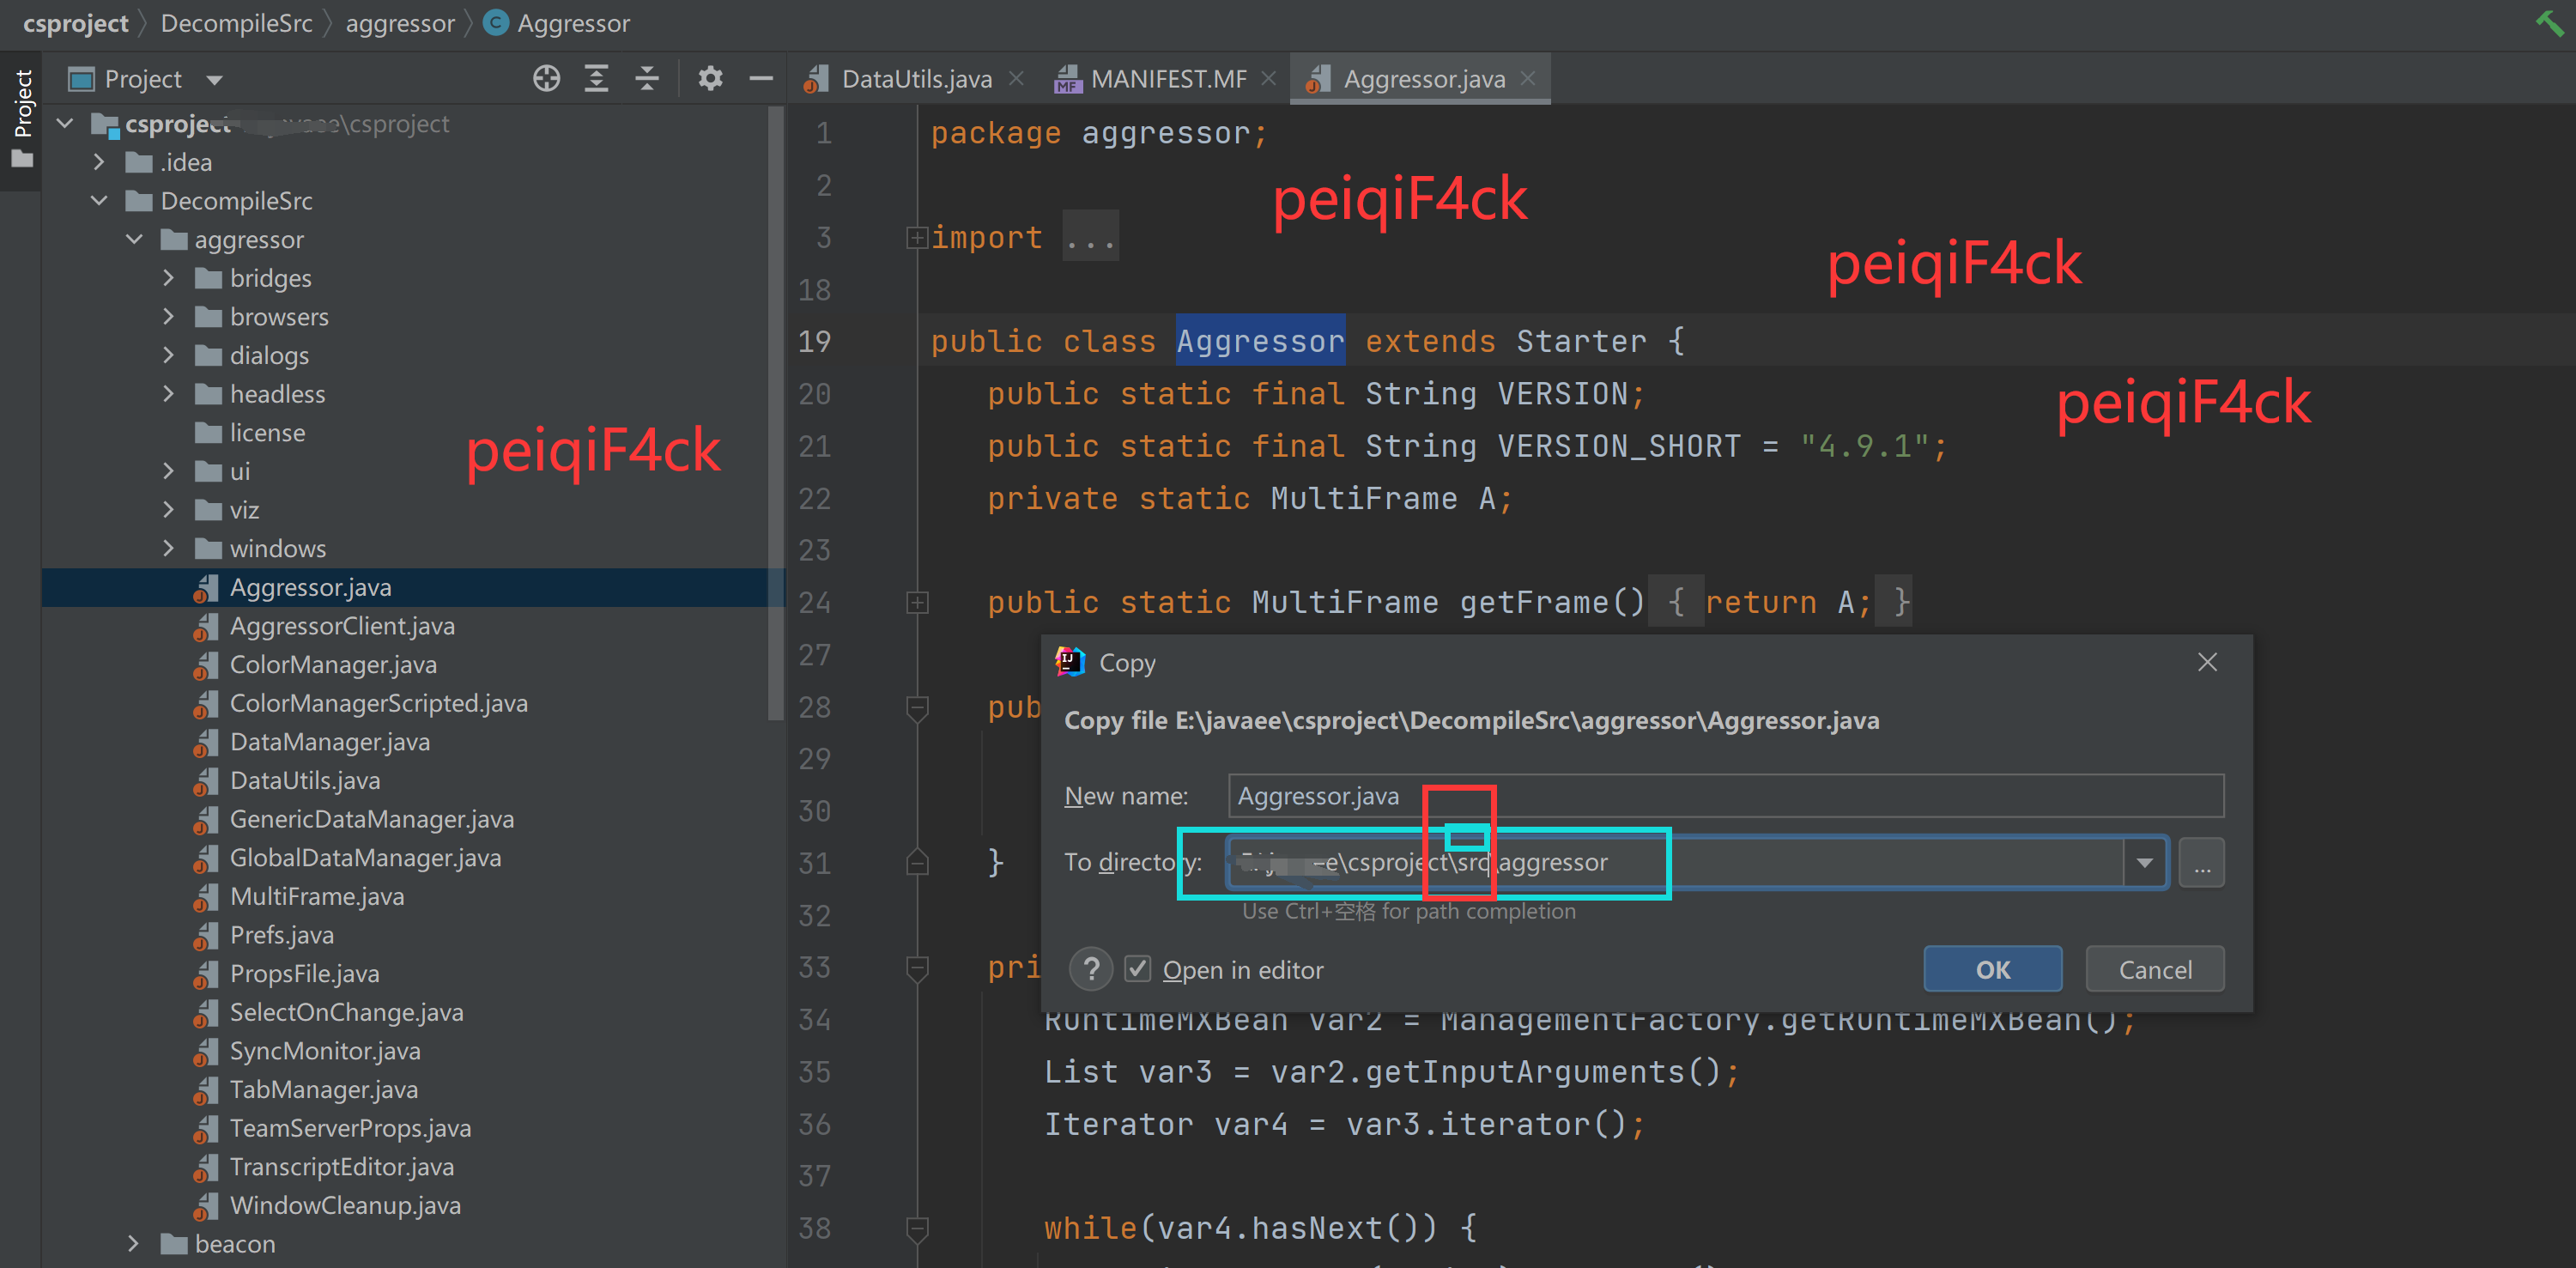Screen dimensions: 2576x1268
Task: Expand the beacon folder
Action: (135, 1244)
